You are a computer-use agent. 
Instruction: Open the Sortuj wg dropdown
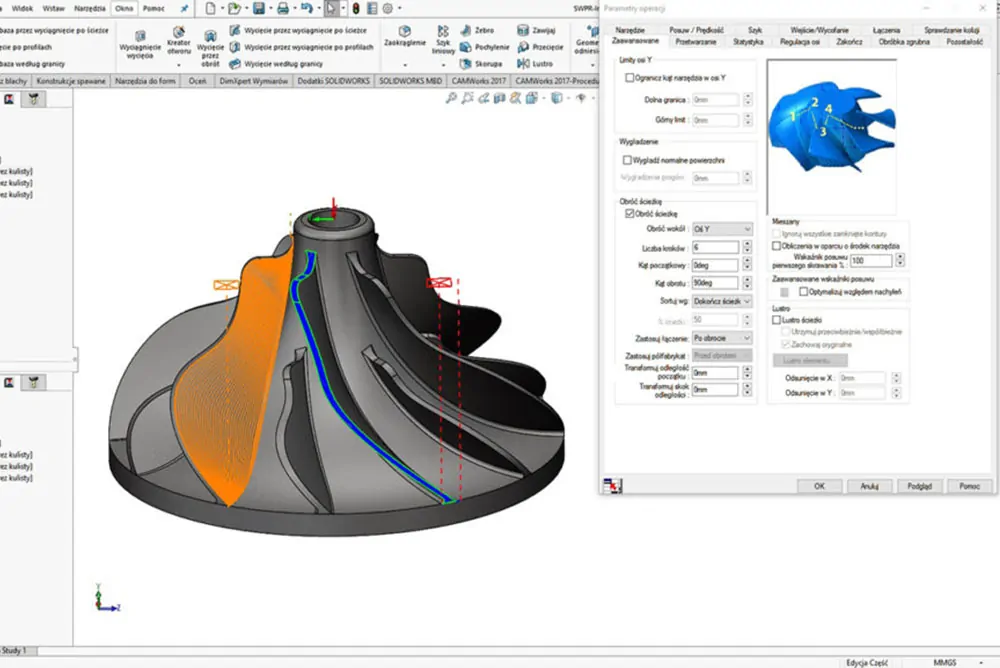[721, 301]
